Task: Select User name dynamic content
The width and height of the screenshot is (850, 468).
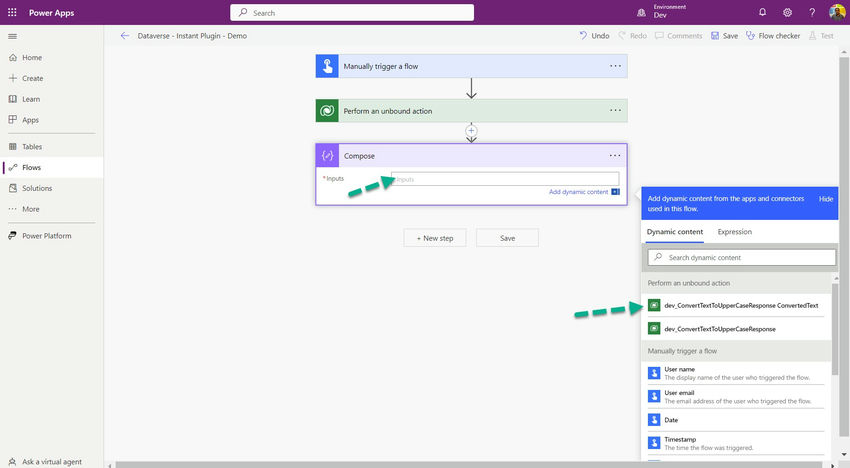Action: [x=736, y=373]
